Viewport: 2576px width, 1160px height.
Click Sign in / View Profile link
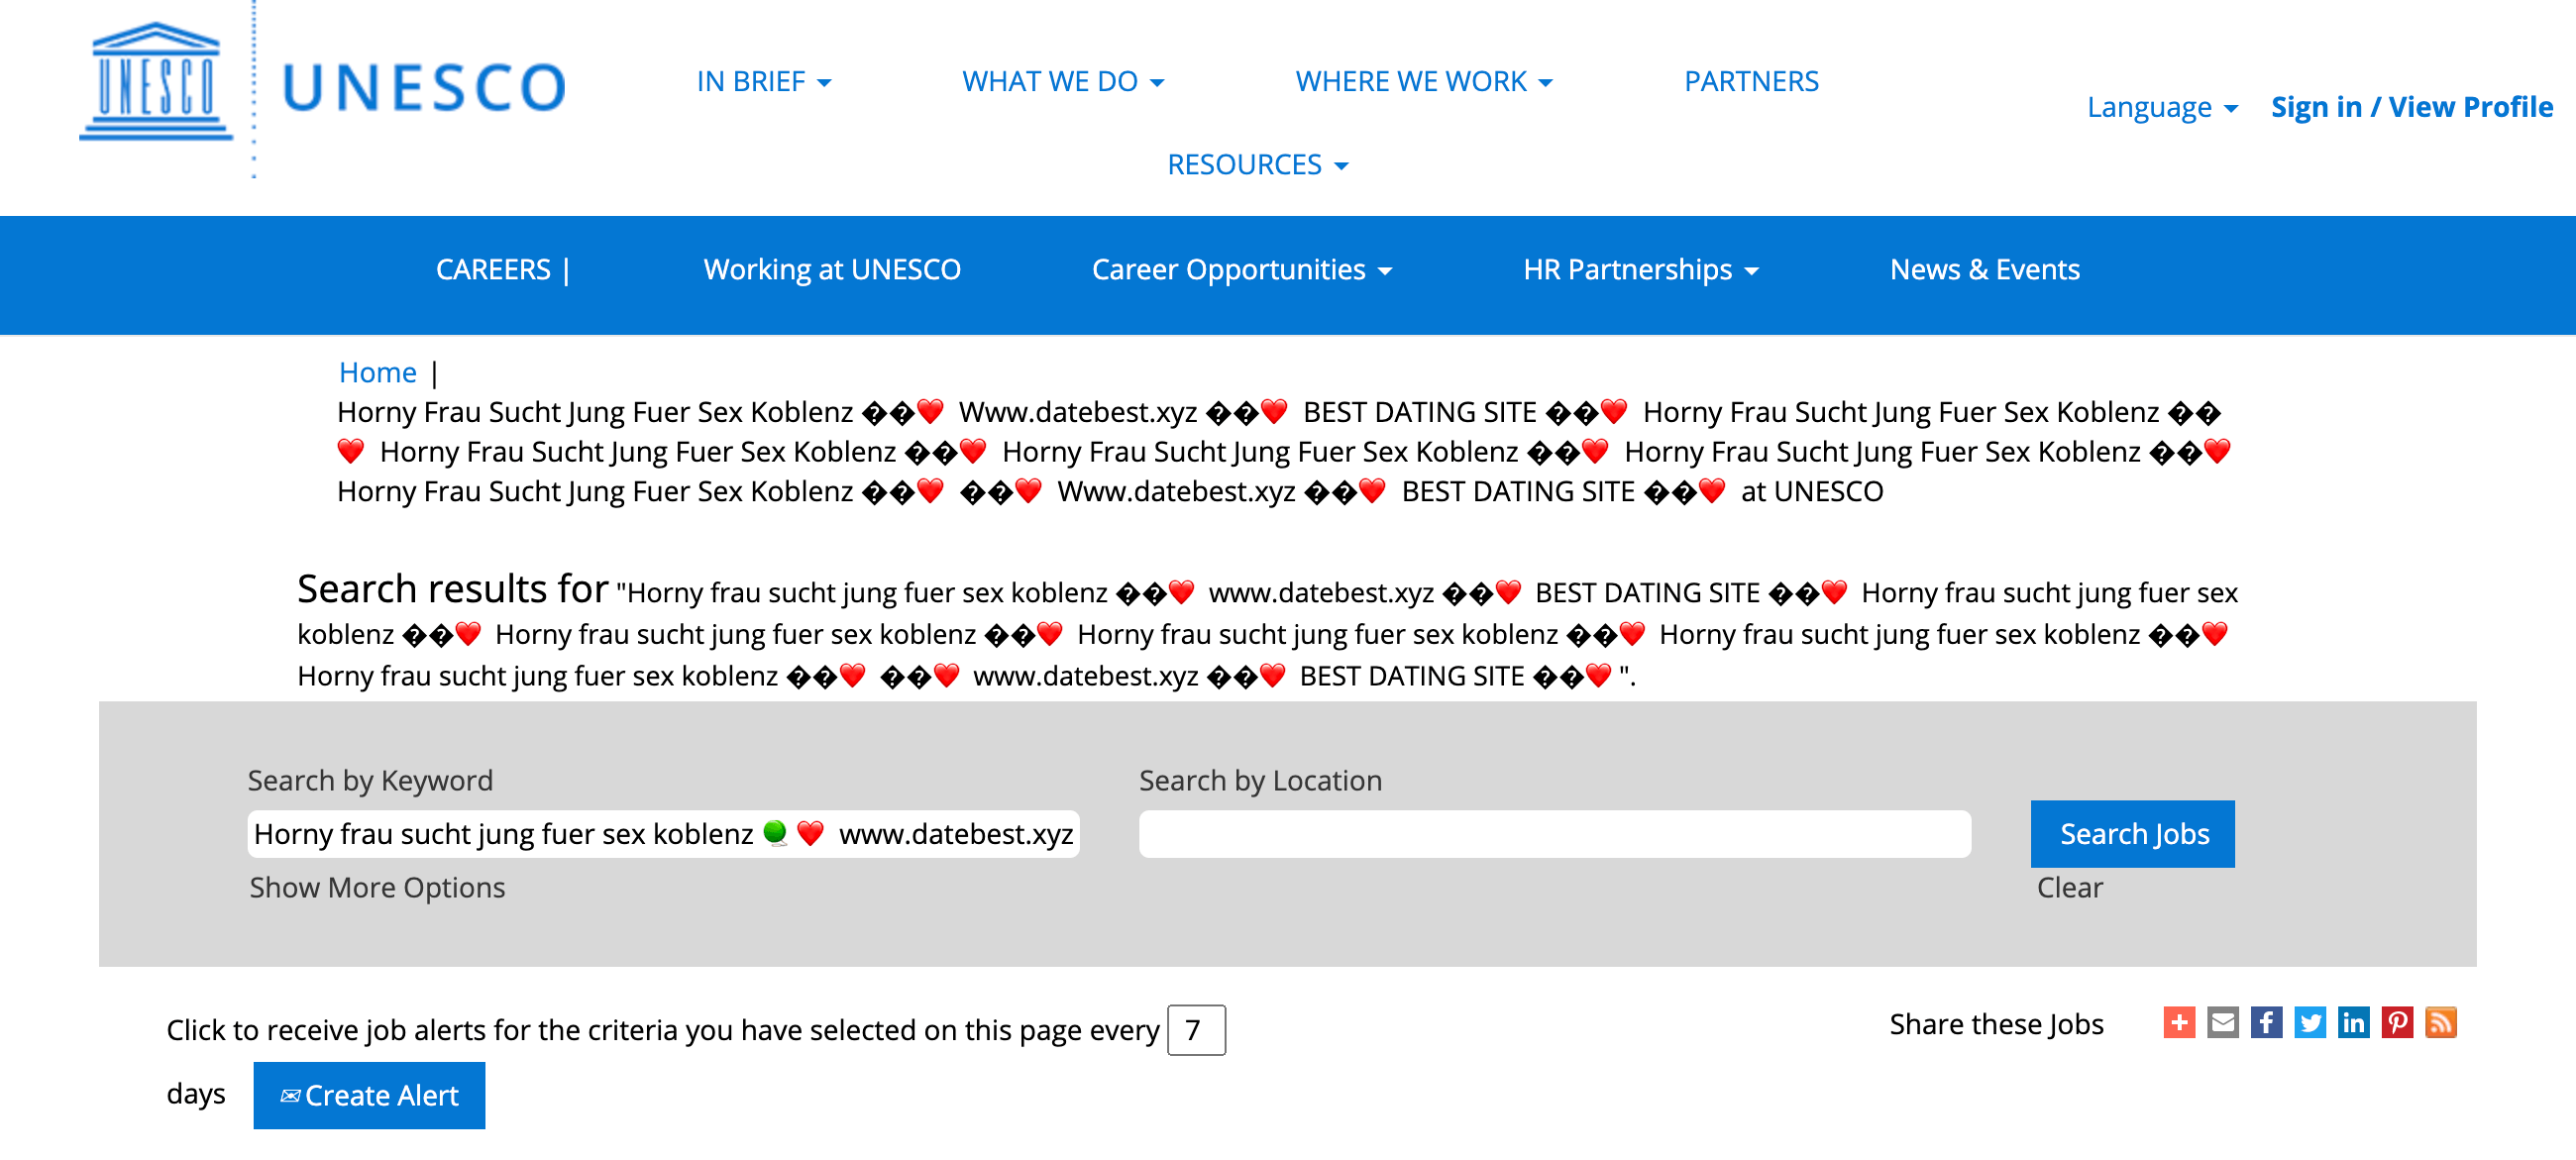(x=2411, y=107)
